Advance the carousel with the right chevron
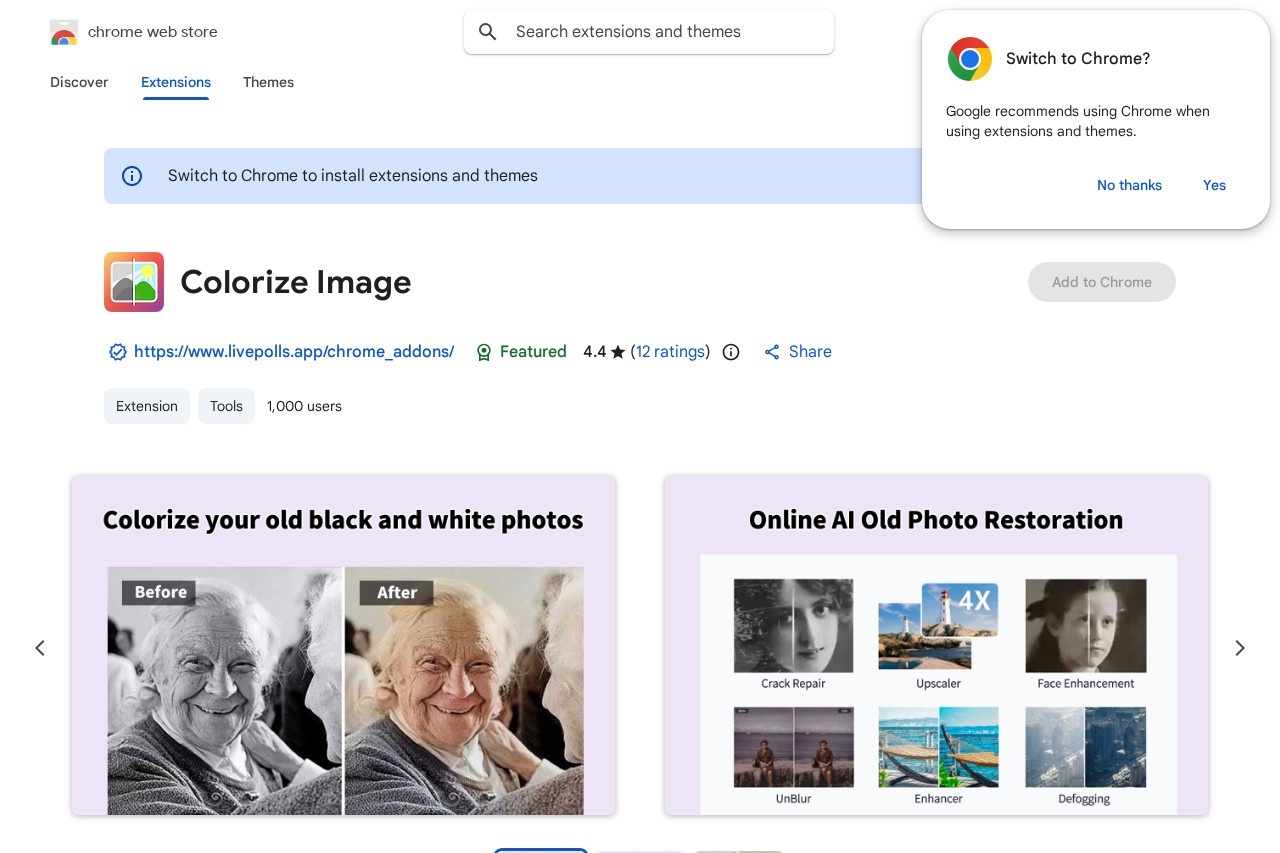 (1239, 648)
